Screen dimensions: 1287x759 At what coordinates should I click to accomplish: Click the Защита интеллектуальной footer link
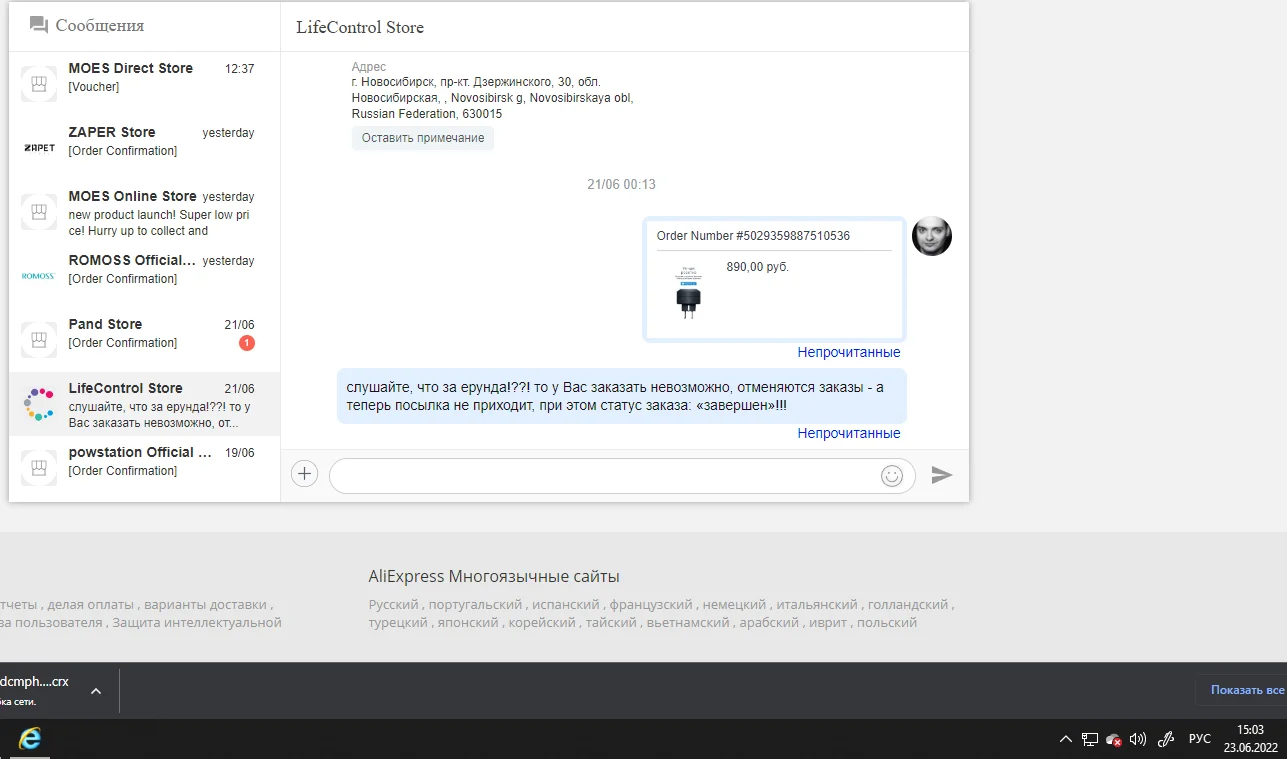coord(197,623)
